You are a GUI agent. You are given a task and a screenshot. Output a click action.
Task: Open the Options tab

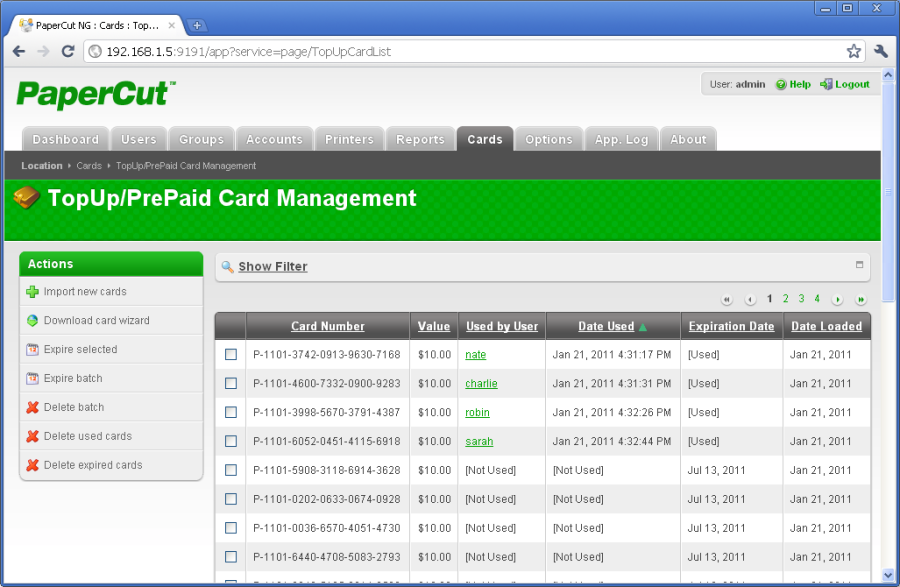(549, 139)
